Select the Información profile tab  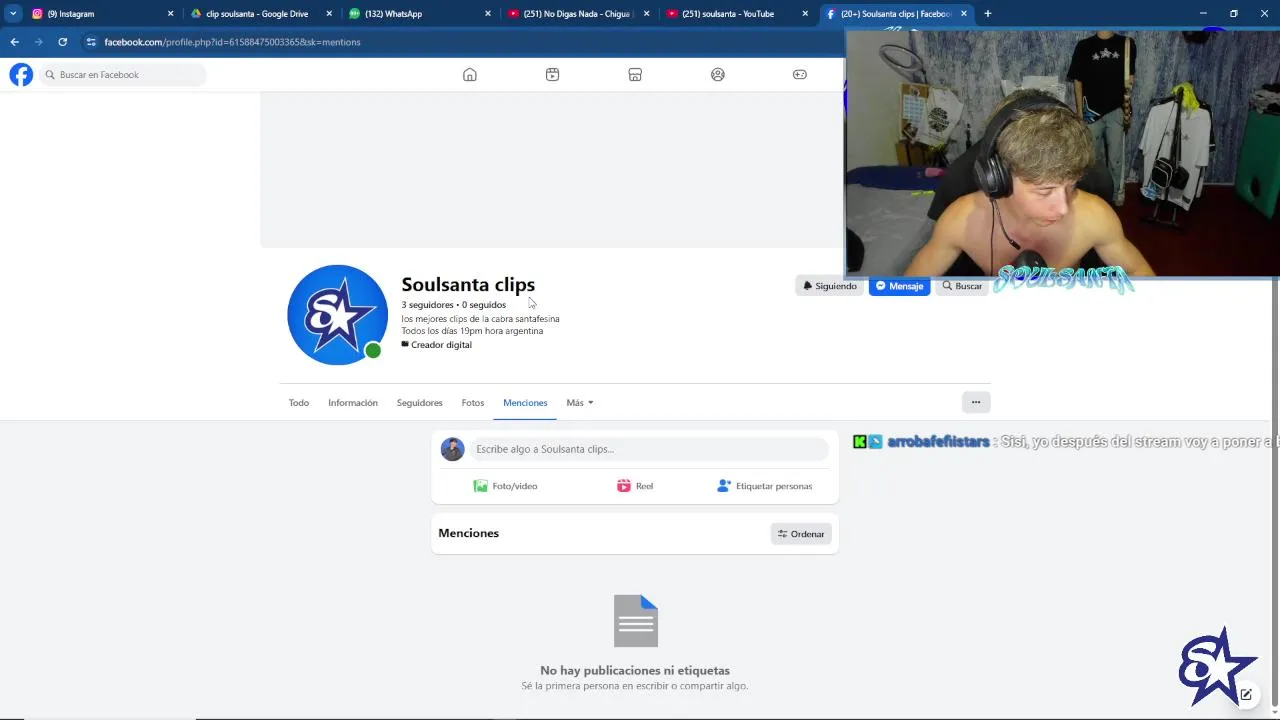coord(353,403)
